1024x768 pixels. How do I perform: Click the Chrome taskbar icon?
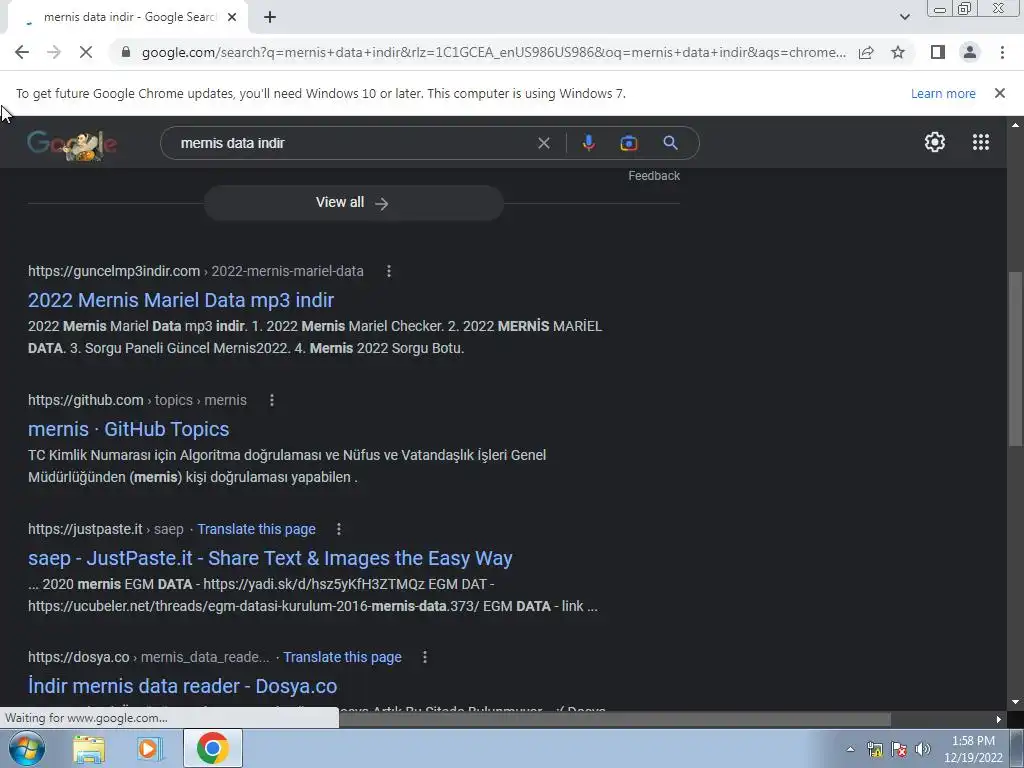coord(212,748)
